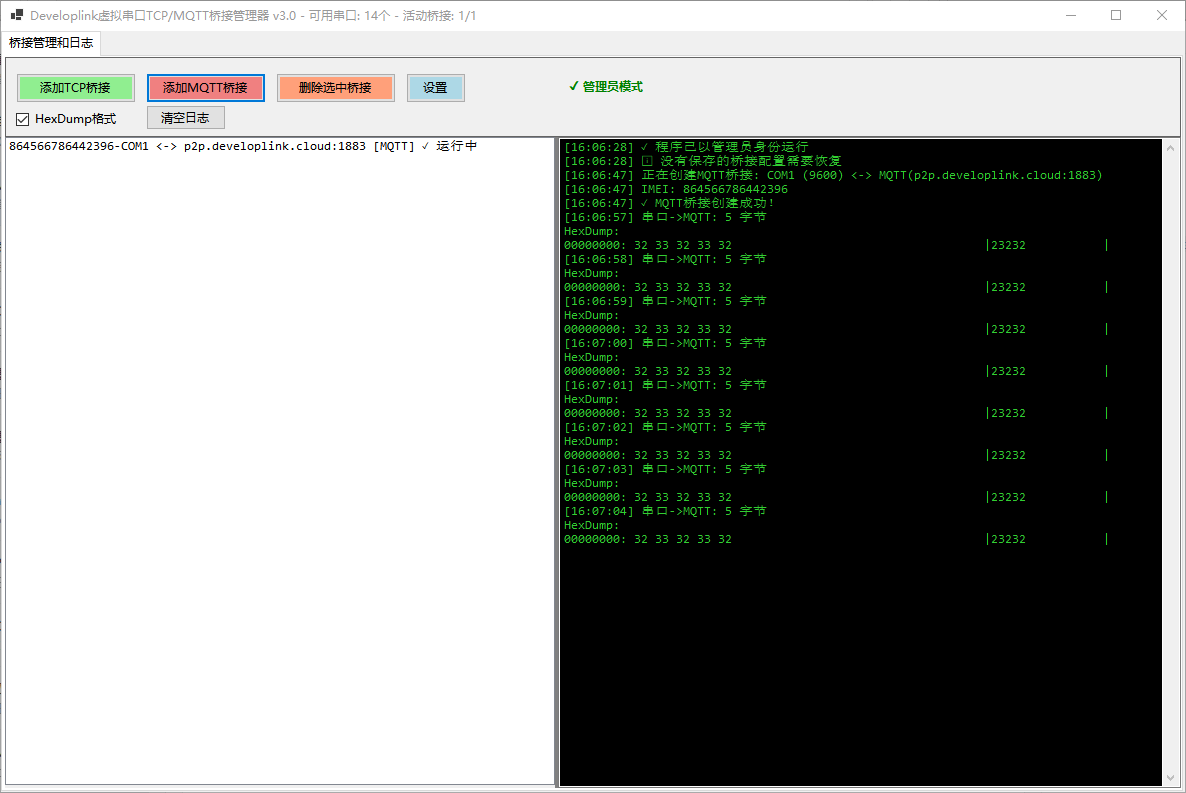Click the log scrollbar up arrow
Screen dimensions: 1186x793
coord(1171,148)
